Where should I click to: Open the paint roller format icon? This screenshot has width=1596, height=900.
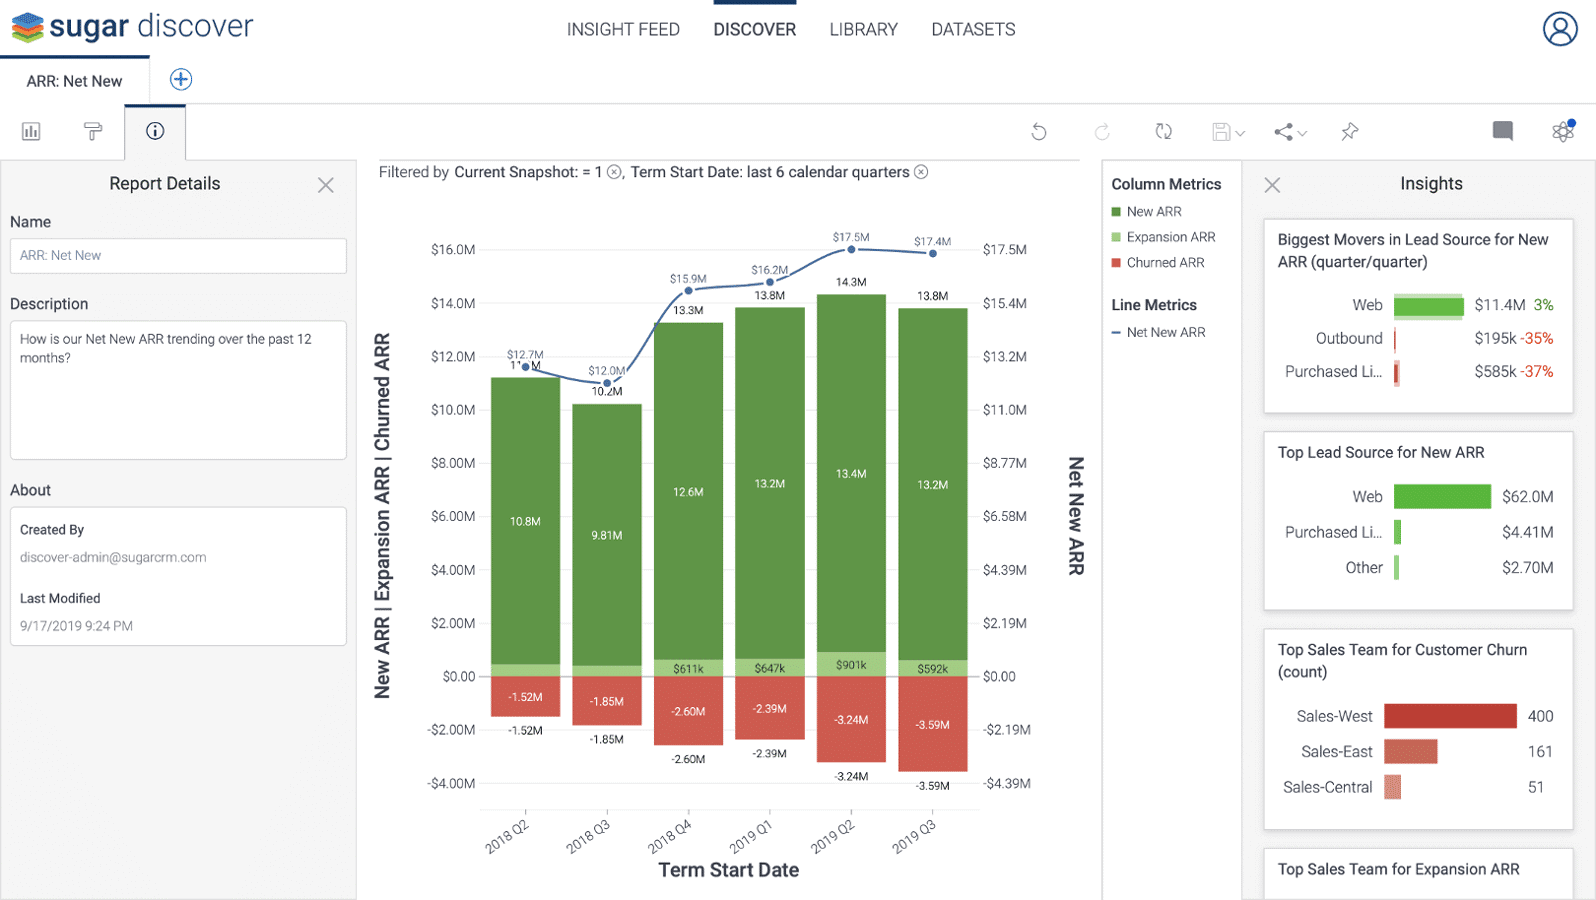(x=93, y=131)
